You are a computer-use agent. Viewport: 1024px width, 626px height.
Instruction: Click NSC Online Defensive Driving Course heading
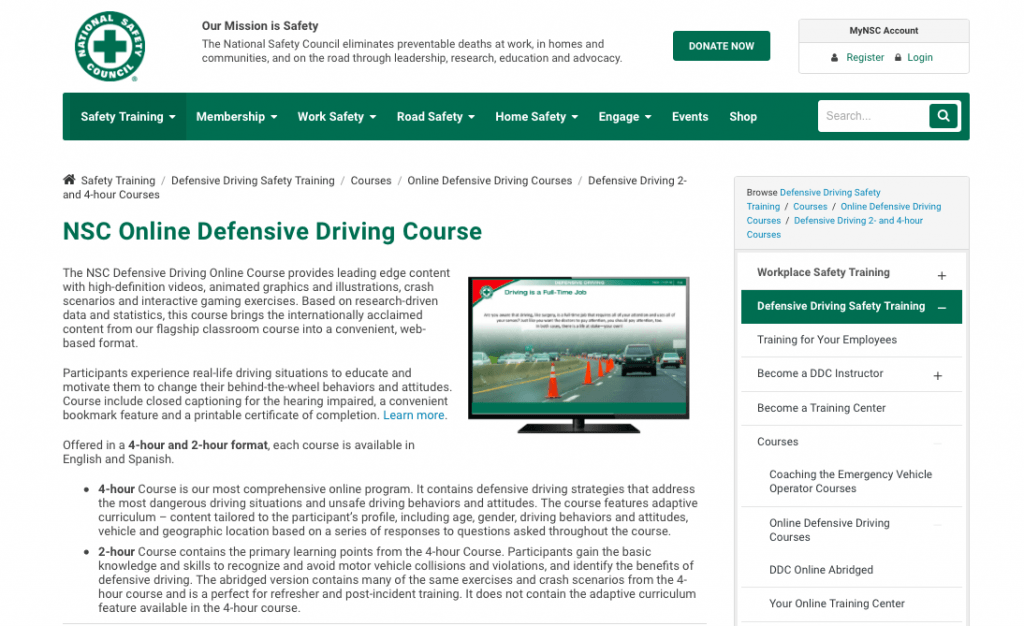coord(272,232)
